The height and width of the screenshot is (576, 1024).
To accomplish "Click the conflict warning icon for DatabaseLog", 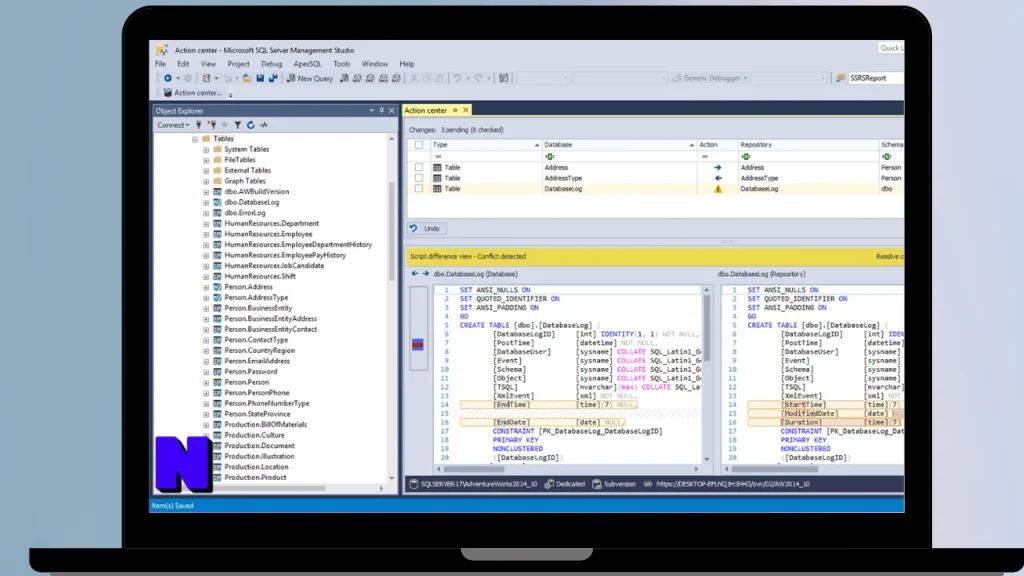I will [718, 189].
